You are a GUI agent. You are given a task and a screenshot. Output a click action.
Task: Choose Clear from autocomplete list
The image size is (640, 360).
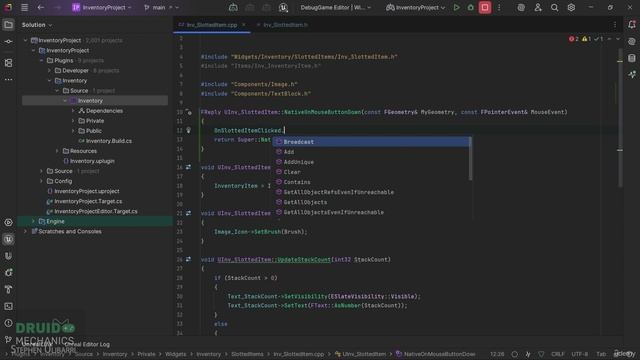(371, 172)
